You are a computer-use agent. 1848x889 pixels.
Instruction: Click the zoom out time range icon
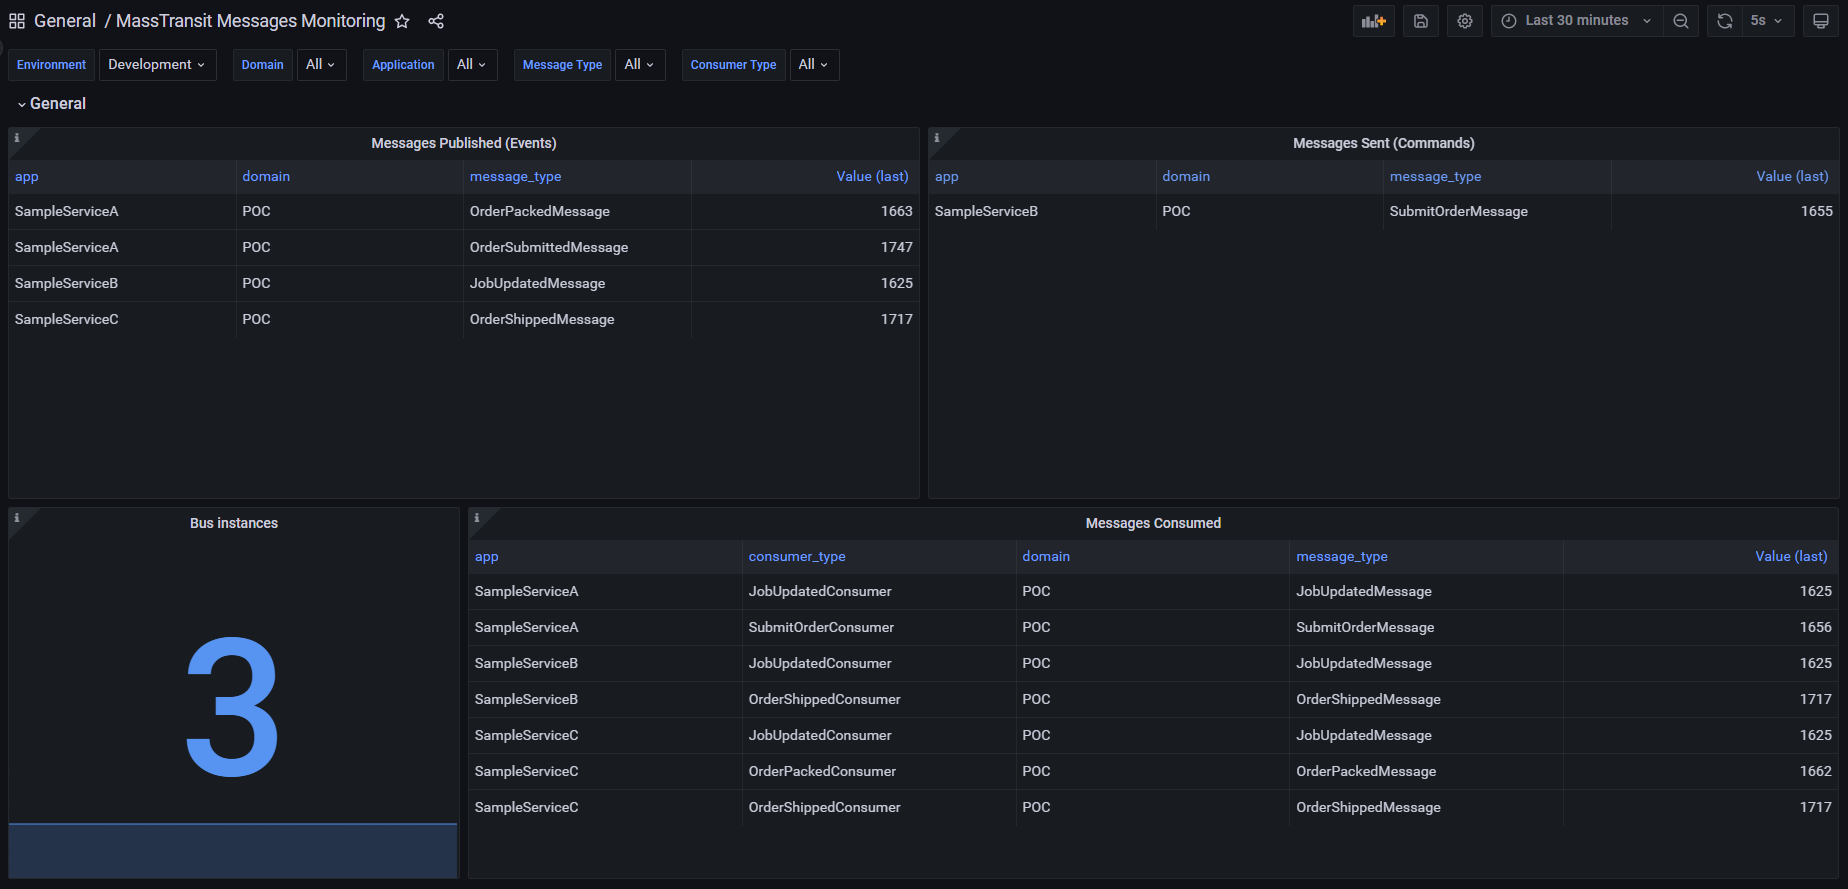(x=1681, y=21)
